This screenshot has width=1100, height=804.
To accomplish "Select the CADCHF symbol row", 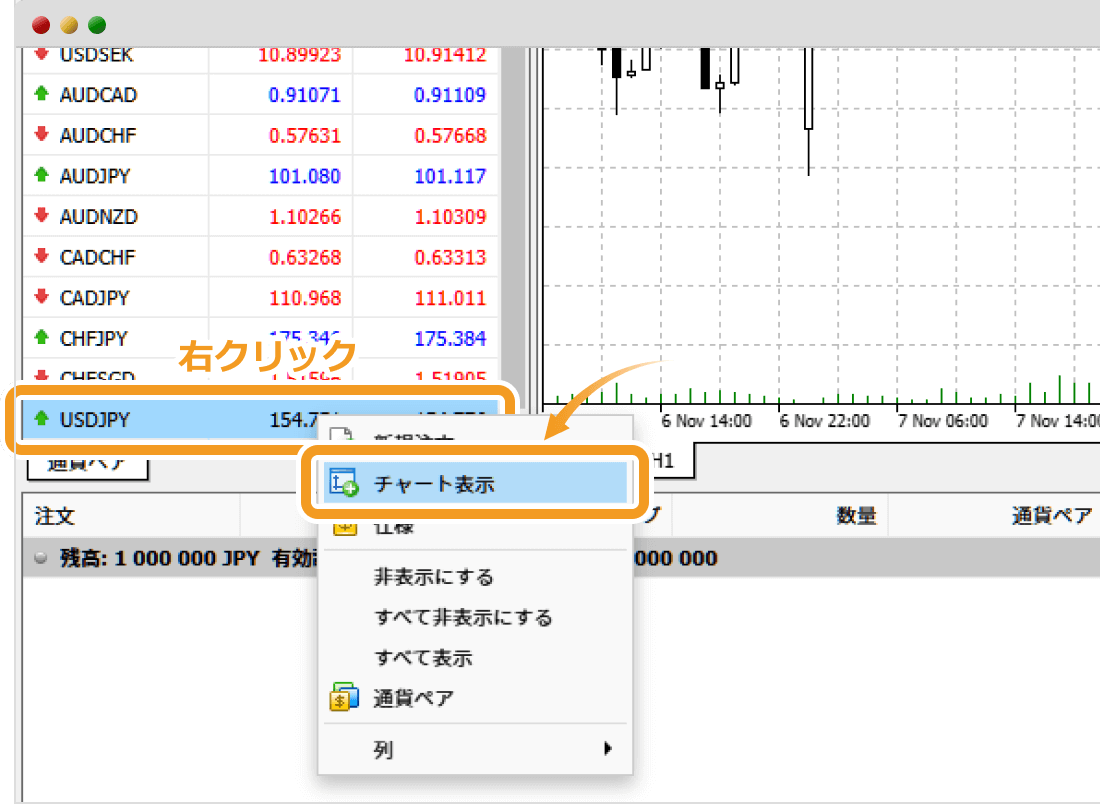I will pos(260,257).
